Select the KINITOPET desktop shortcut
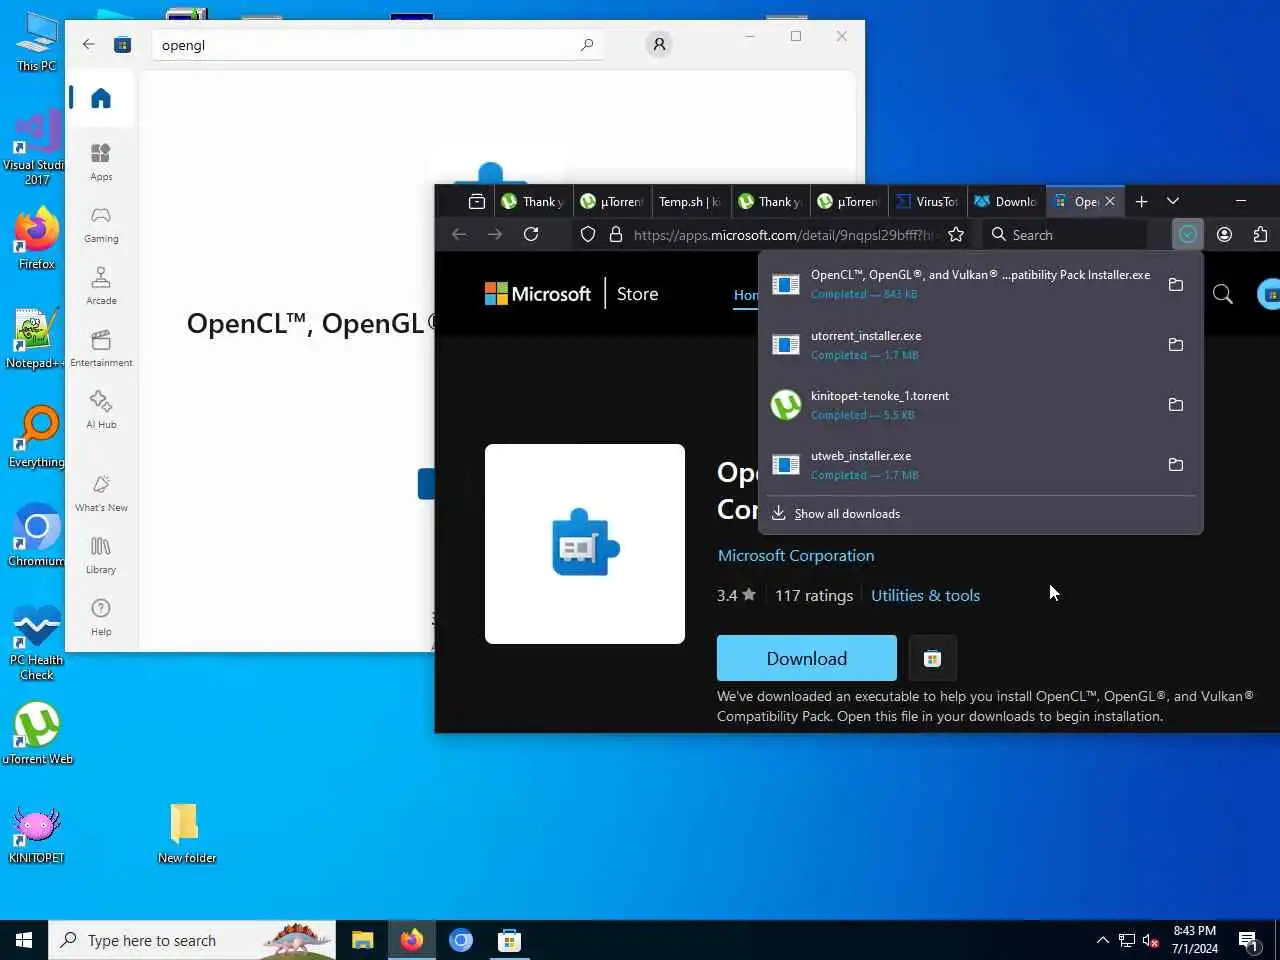This screenshot has height=960, width=1280. pyautogui.click(x=37, y=835)
